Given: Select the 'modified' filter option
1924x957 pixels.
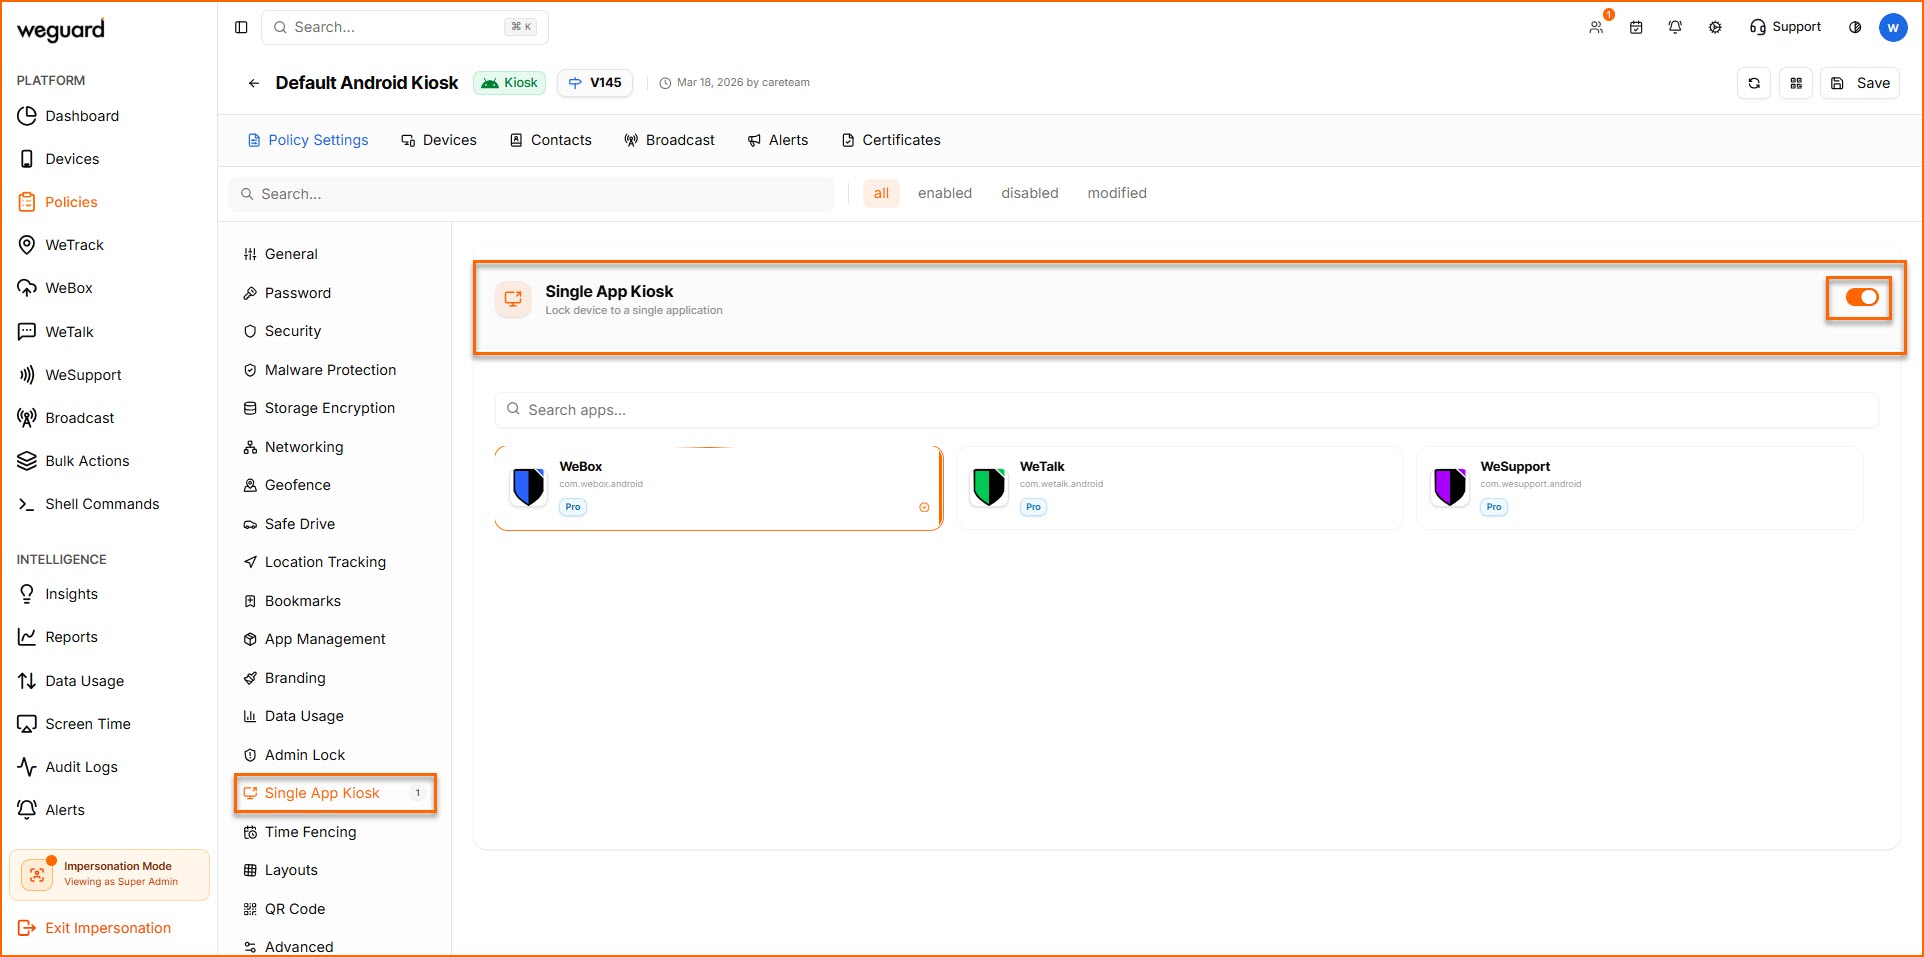Looking at the screenshot, I should pos(1116,193).
